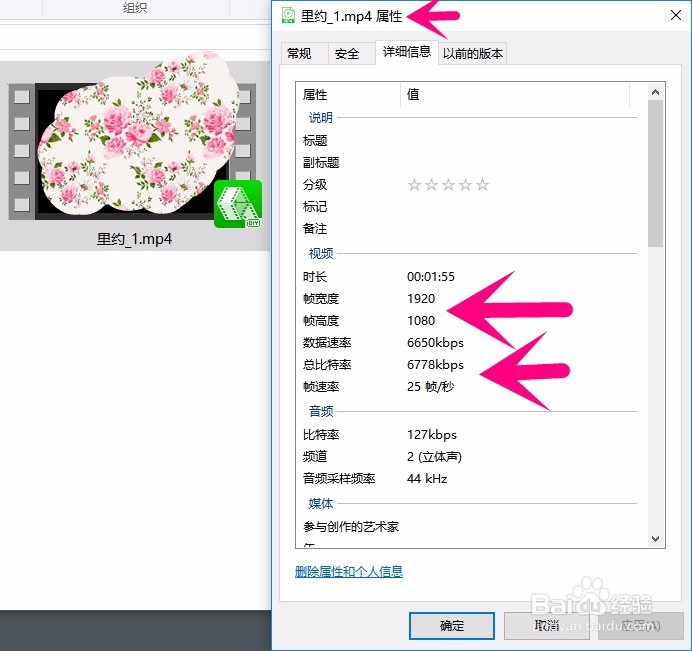Click the vertical scrollbar thumb in details list

(655, 173)
